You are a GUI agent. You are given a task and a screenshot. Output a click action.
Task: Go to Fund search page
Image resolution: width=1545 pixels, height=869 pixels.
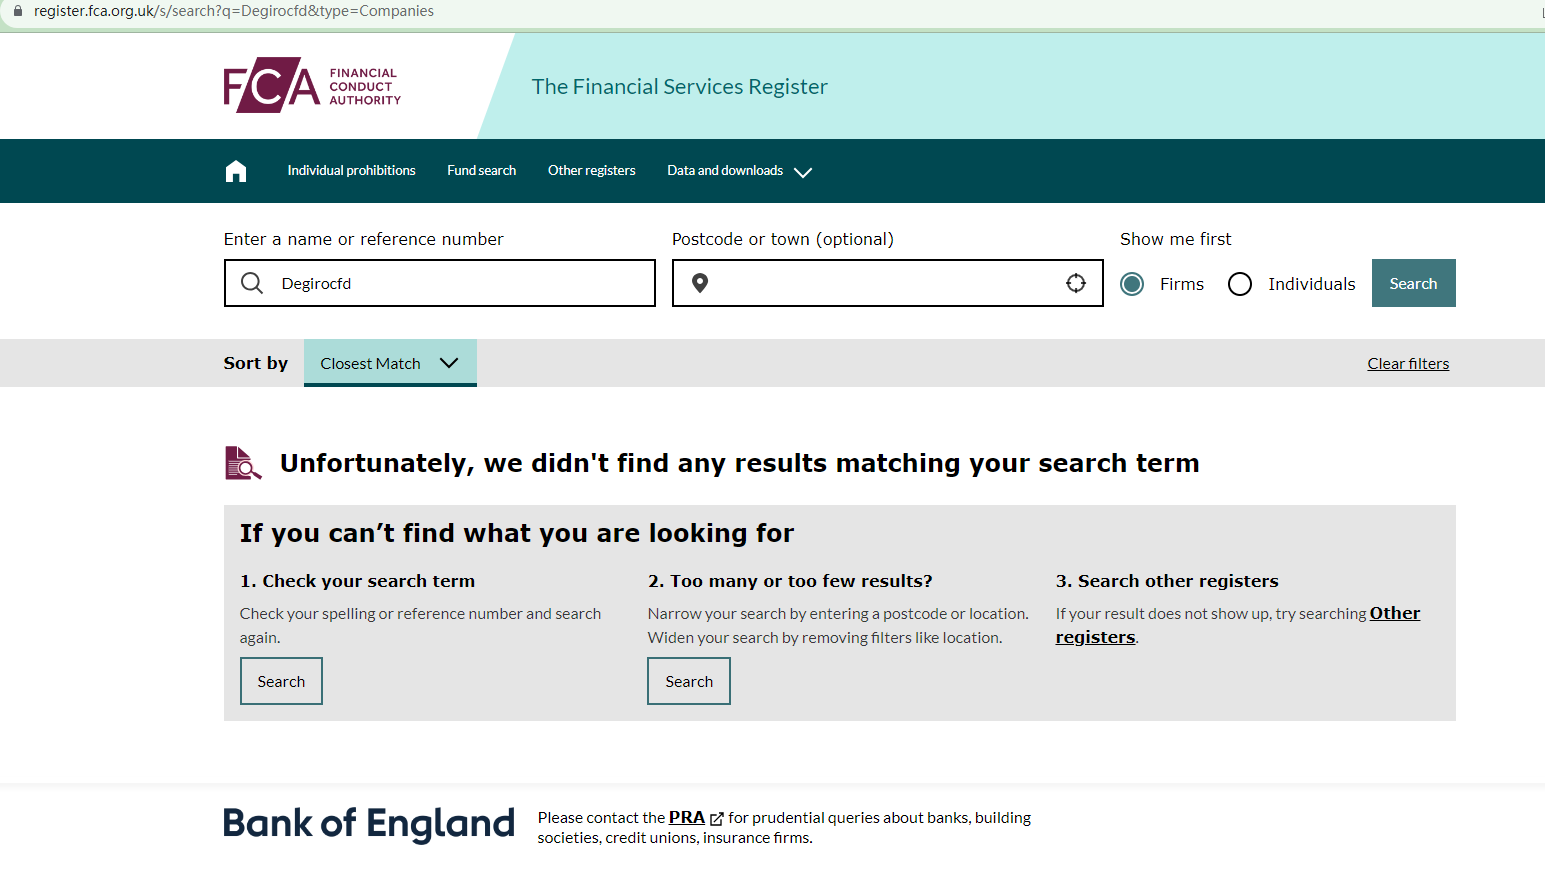point(481,171)
